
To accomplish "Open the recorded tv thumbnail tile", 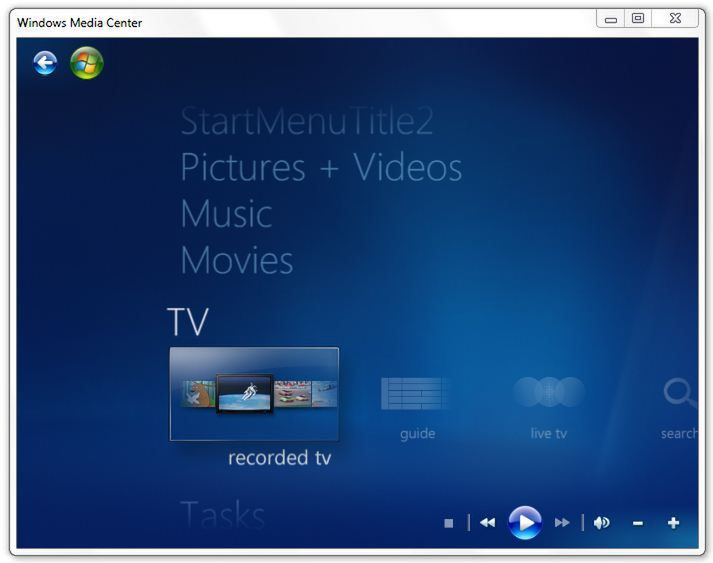I will 254,394.
